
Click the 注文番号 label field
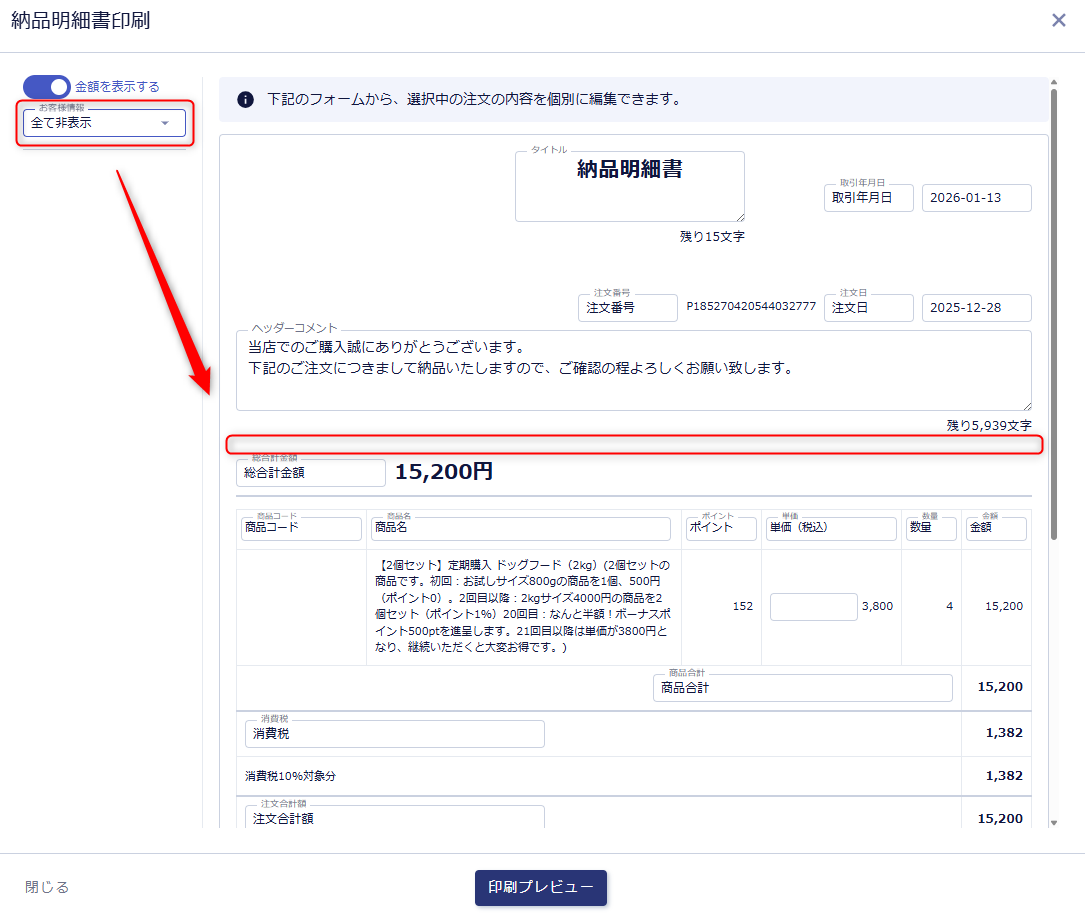point(627,308)
